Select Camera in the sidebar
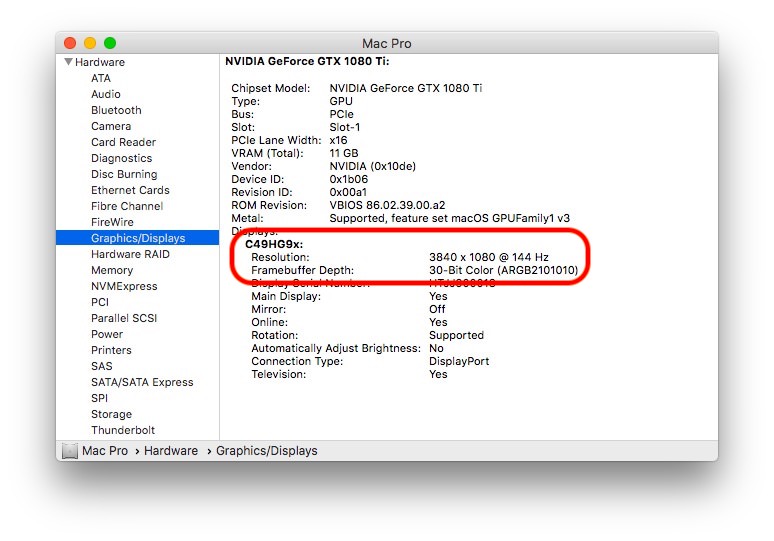774x541 pixels. pos(111,126)
